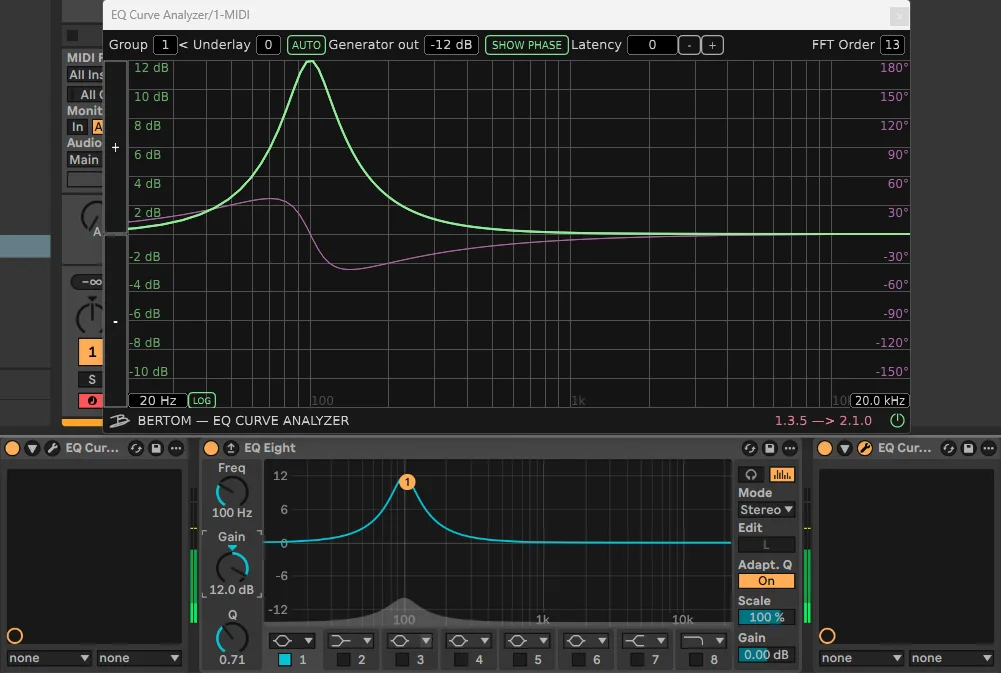1001x673 pixels.
Task: Turn off Adapt. Q in EQ Eight
Action: click(766, 580)
